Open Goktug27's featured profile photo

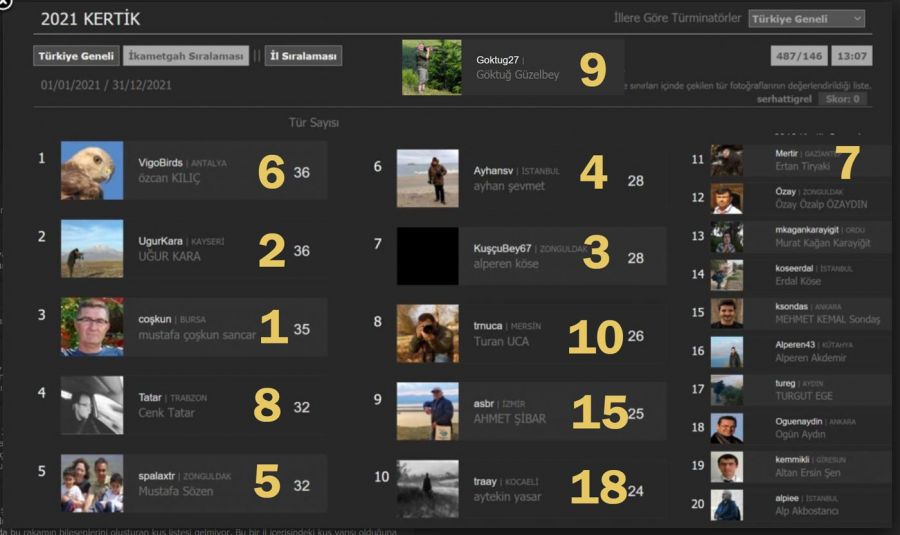tap(432, 67)
